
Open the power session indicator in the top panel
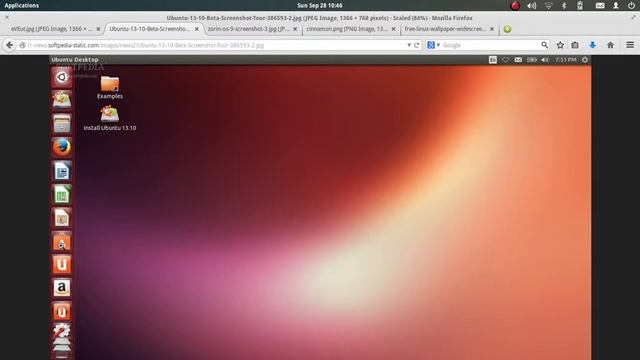[x=631, y=5]
